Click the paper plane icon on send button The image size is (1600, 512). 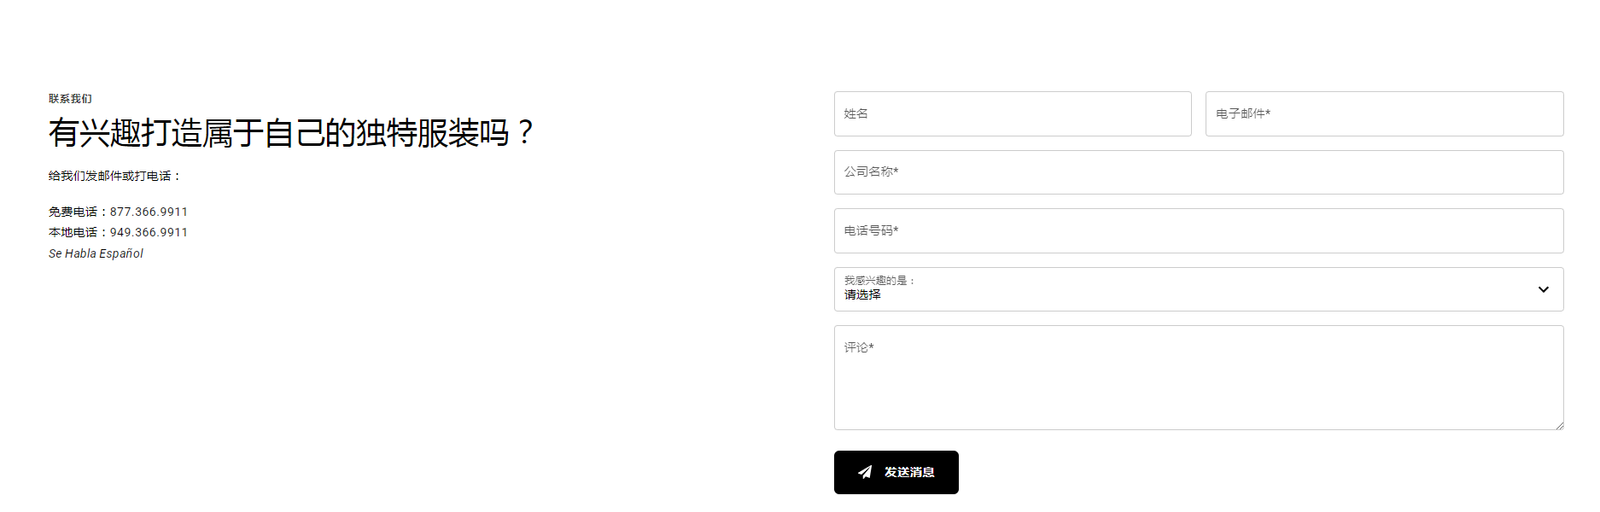click(865, 472)
